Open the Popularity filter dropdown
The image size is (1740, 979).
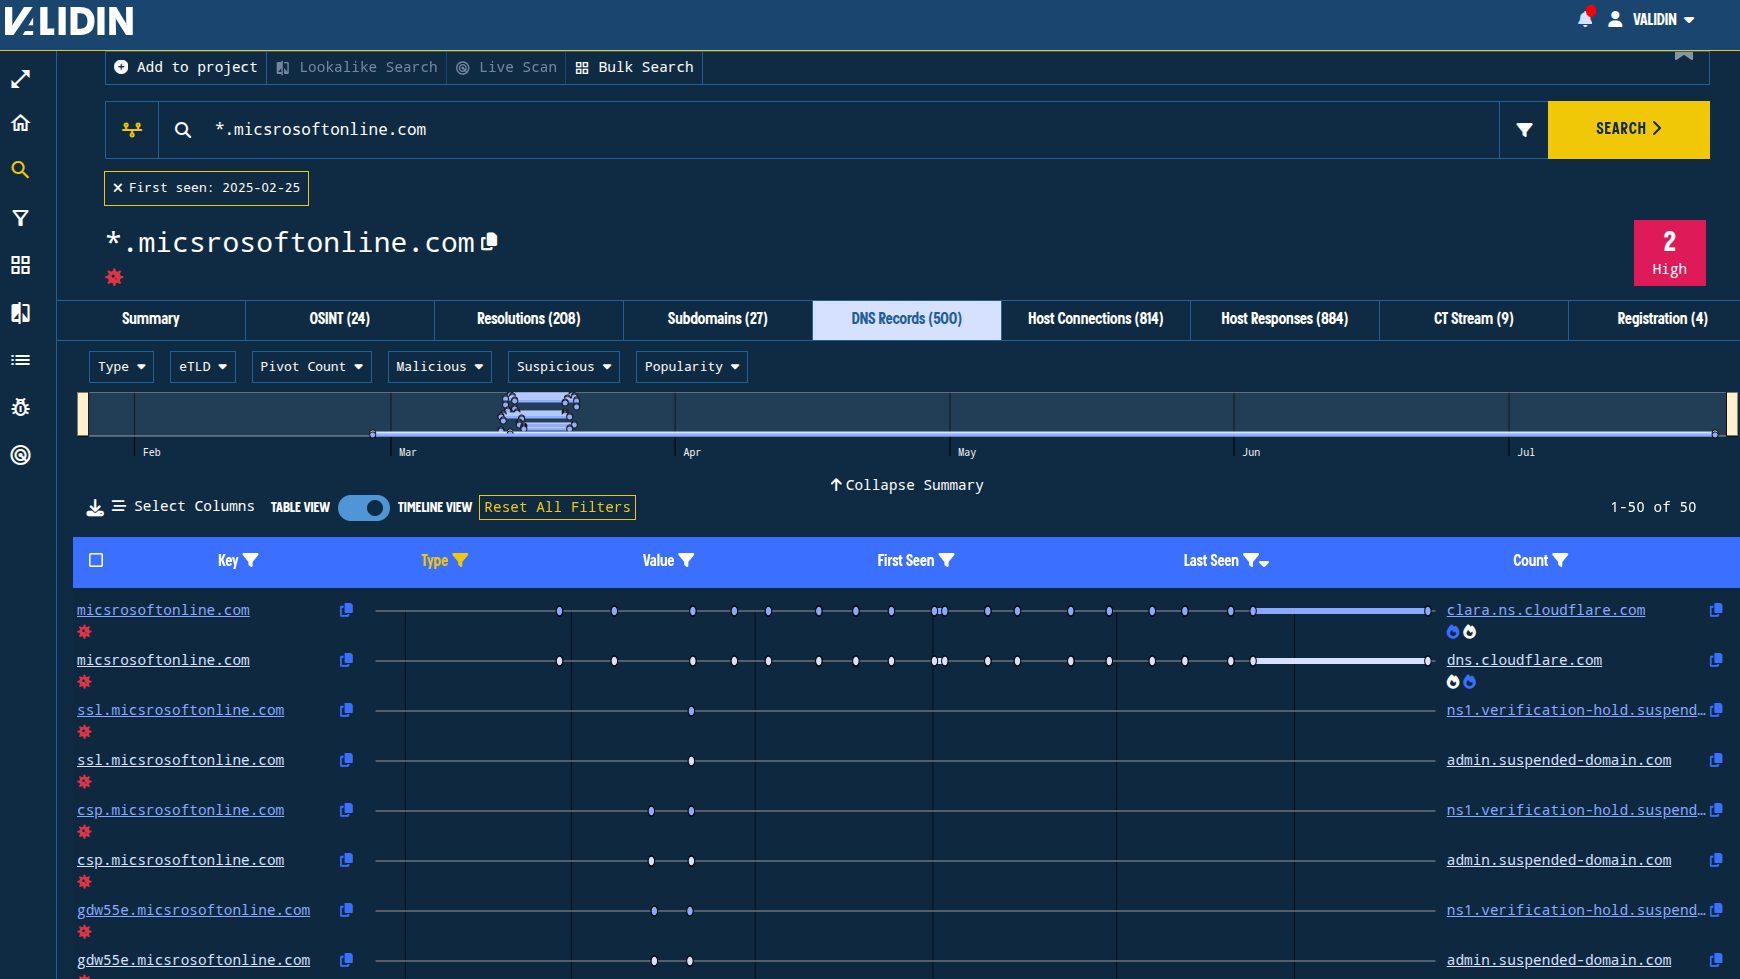[692, 367]
